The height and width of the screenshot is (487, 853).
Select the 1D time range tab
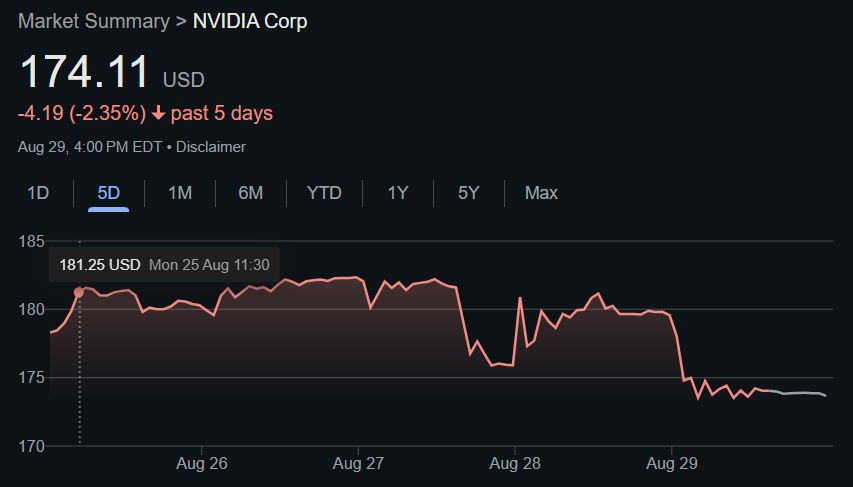click(38, 193)
